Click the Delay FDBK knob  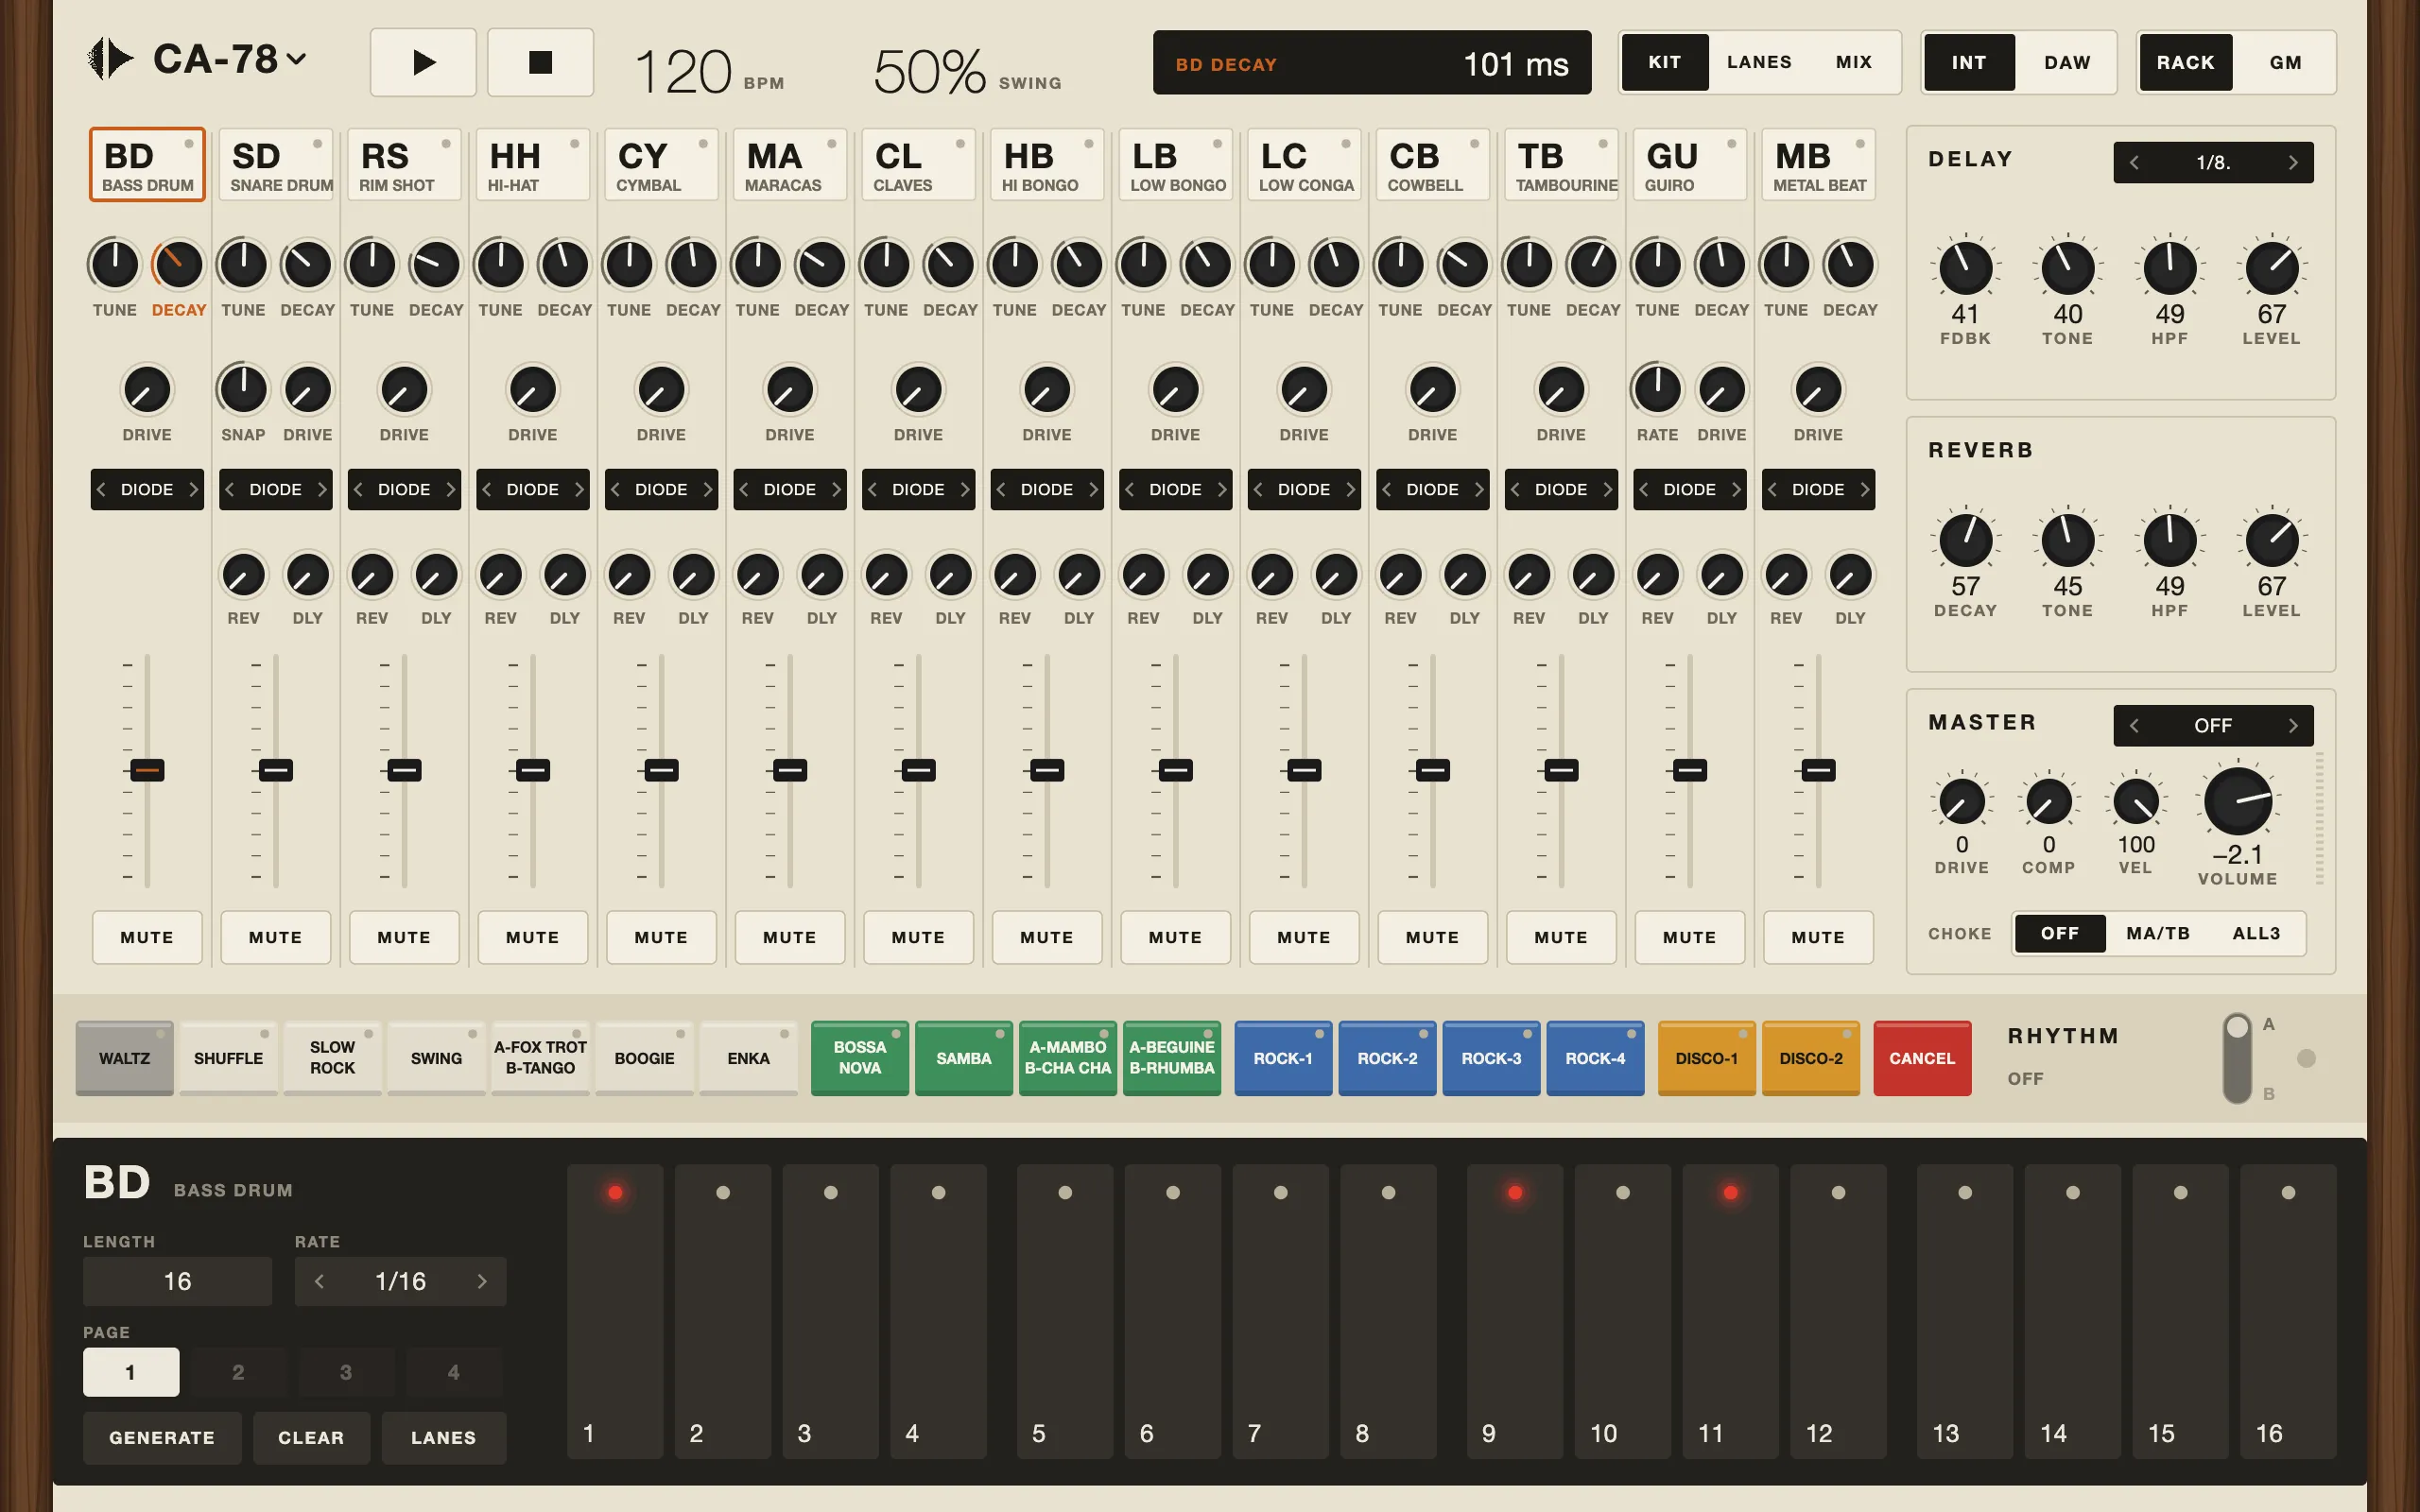[x=1965, y=268]
